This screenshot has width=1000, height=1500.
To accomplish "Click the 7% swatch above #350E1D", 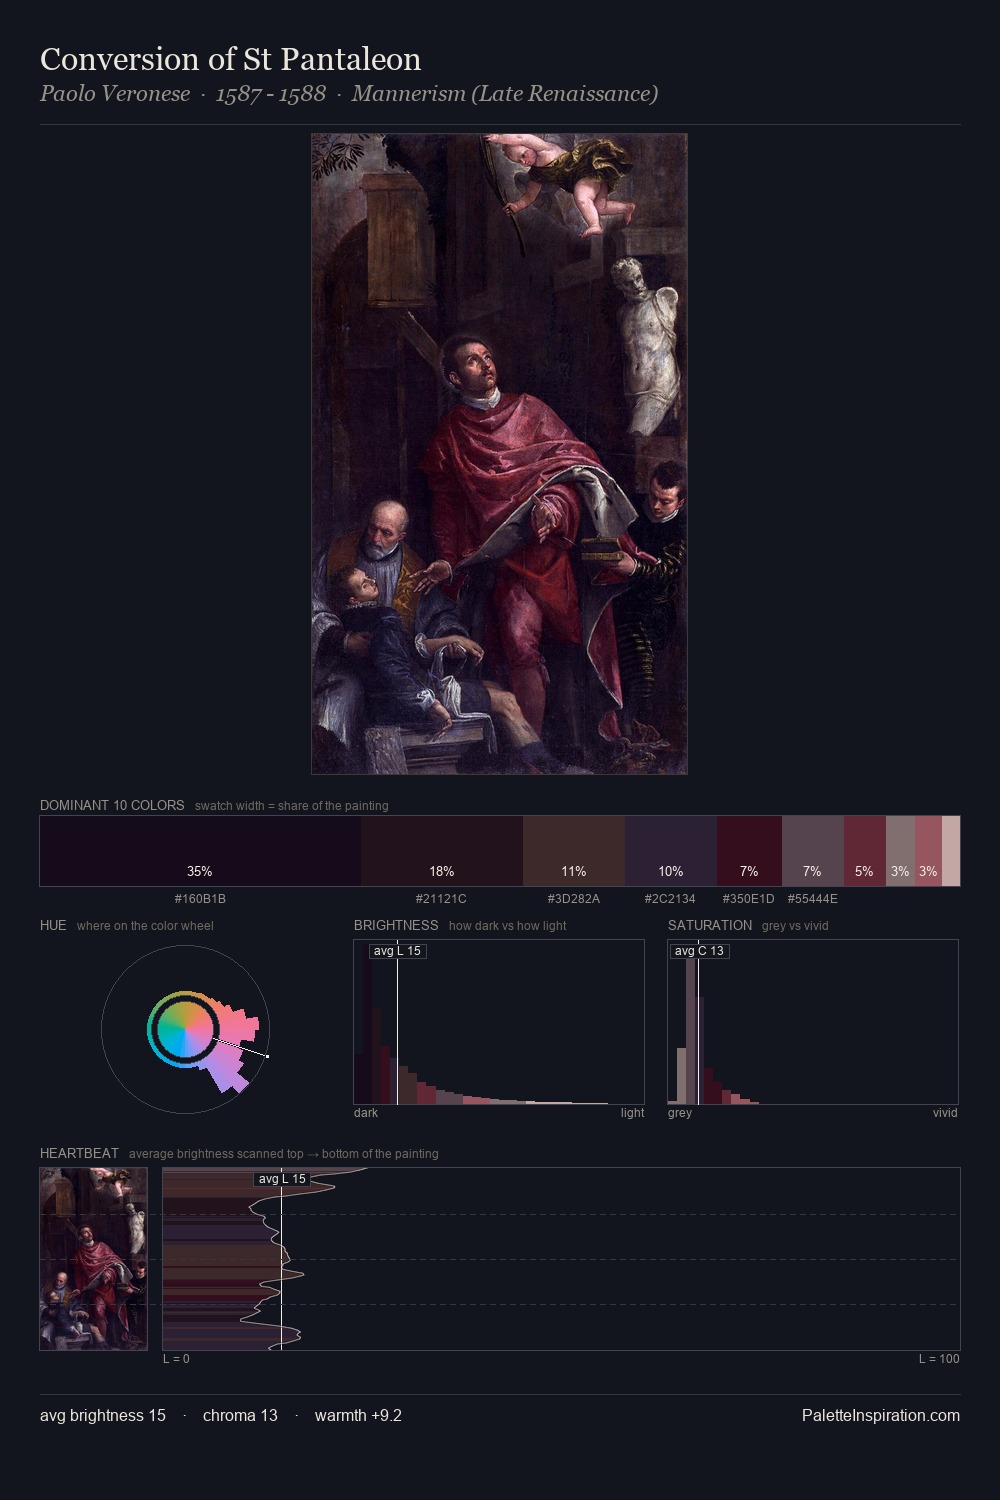I will [x=749, y=851].
